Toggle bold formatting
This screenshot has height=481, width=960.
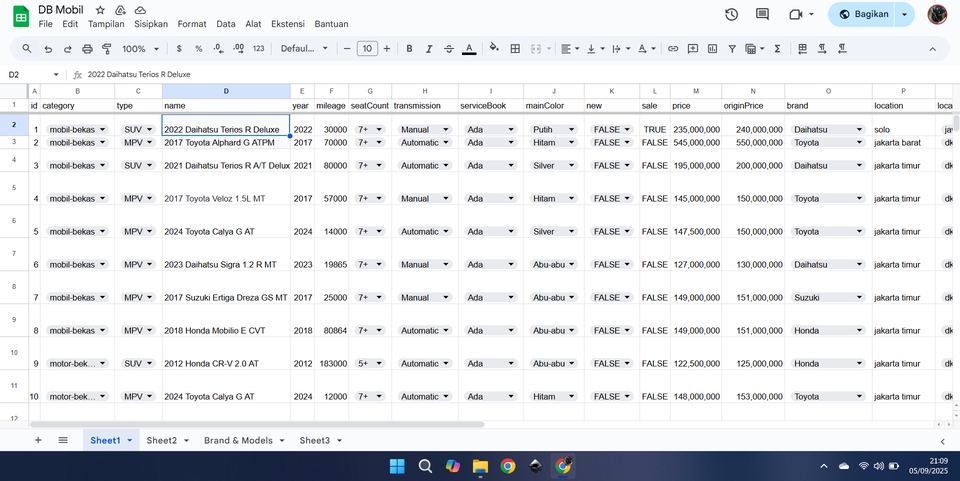coord(410,49)
